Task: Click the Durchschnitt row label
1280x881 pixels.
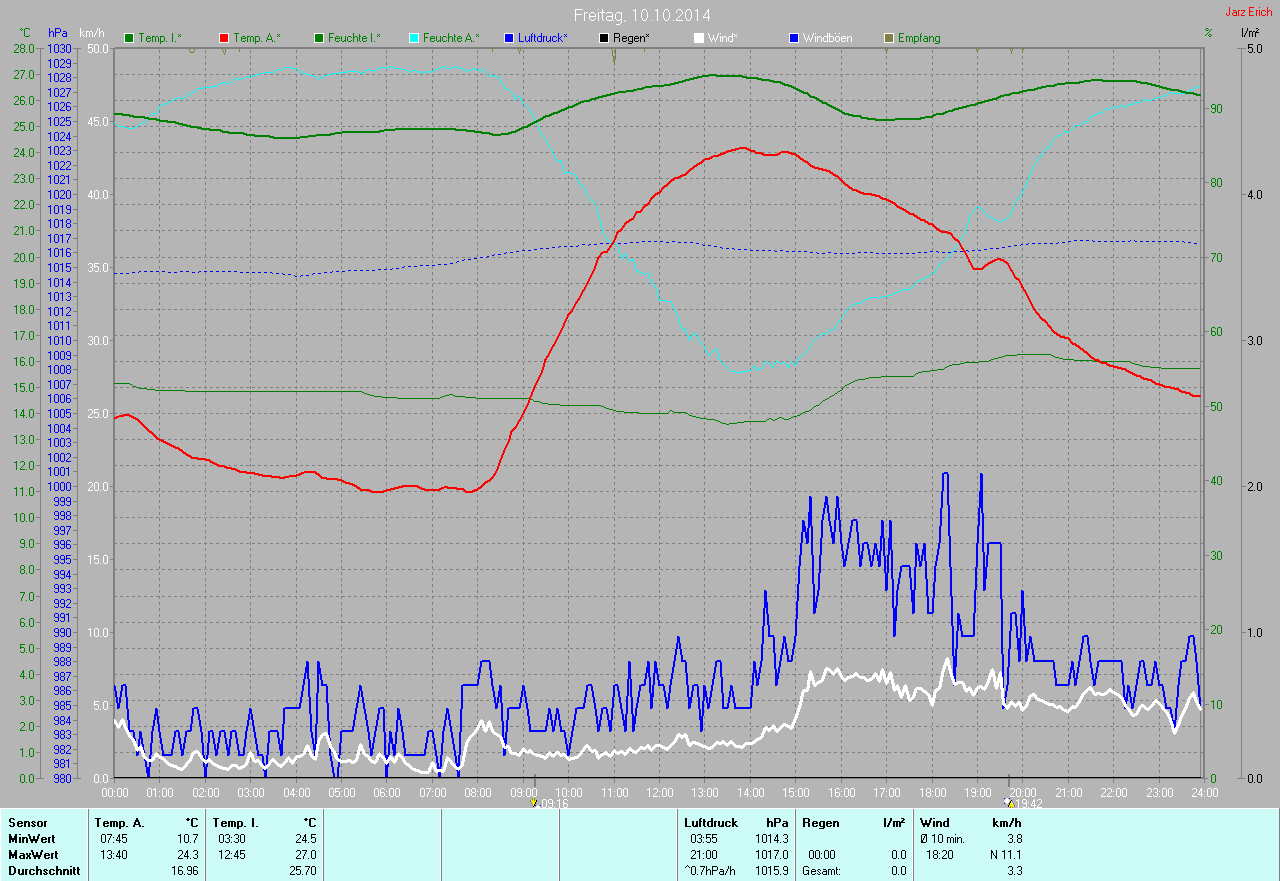Action: pos(44,871)
